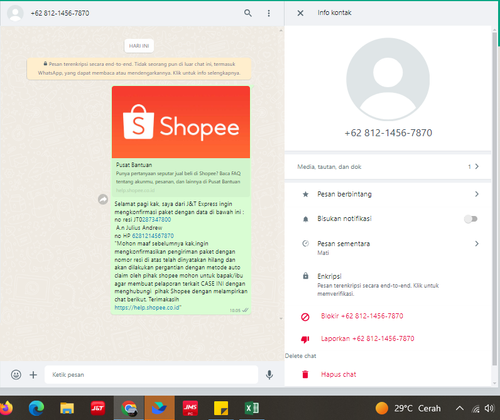Open the Shopee Pusat Bantuan link preview image
The width and height of the screenshot is (500, 420).
tap(181, 122)
